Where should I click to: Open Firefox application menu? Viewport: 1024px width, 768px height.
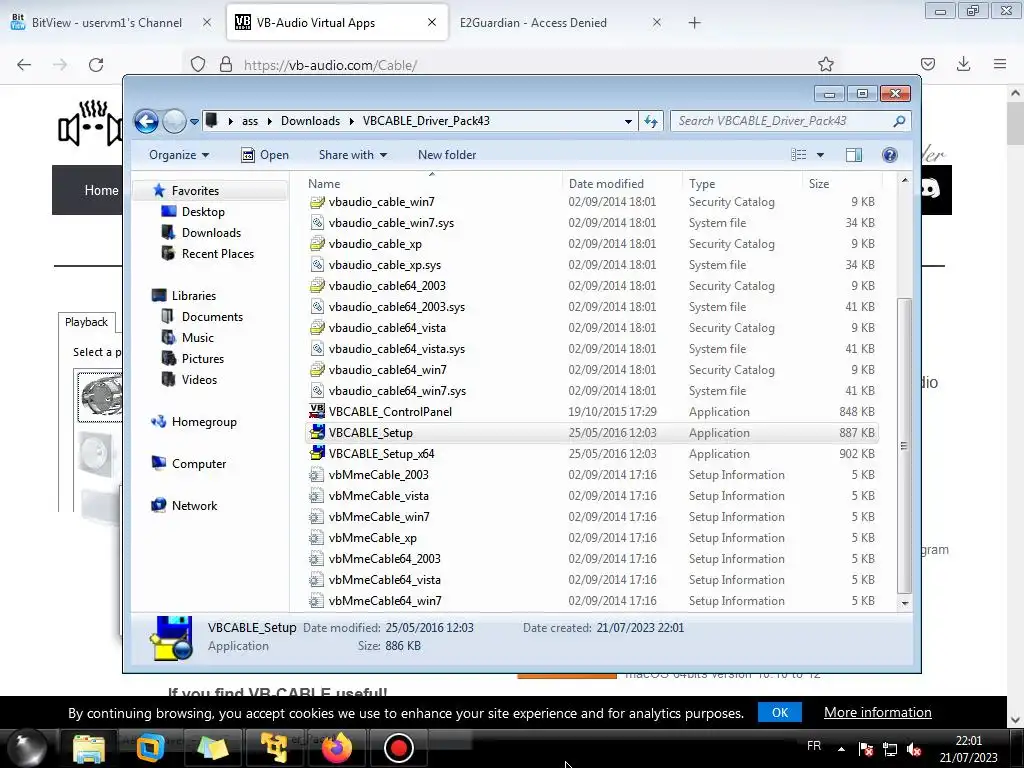[x=1000, y=64]
